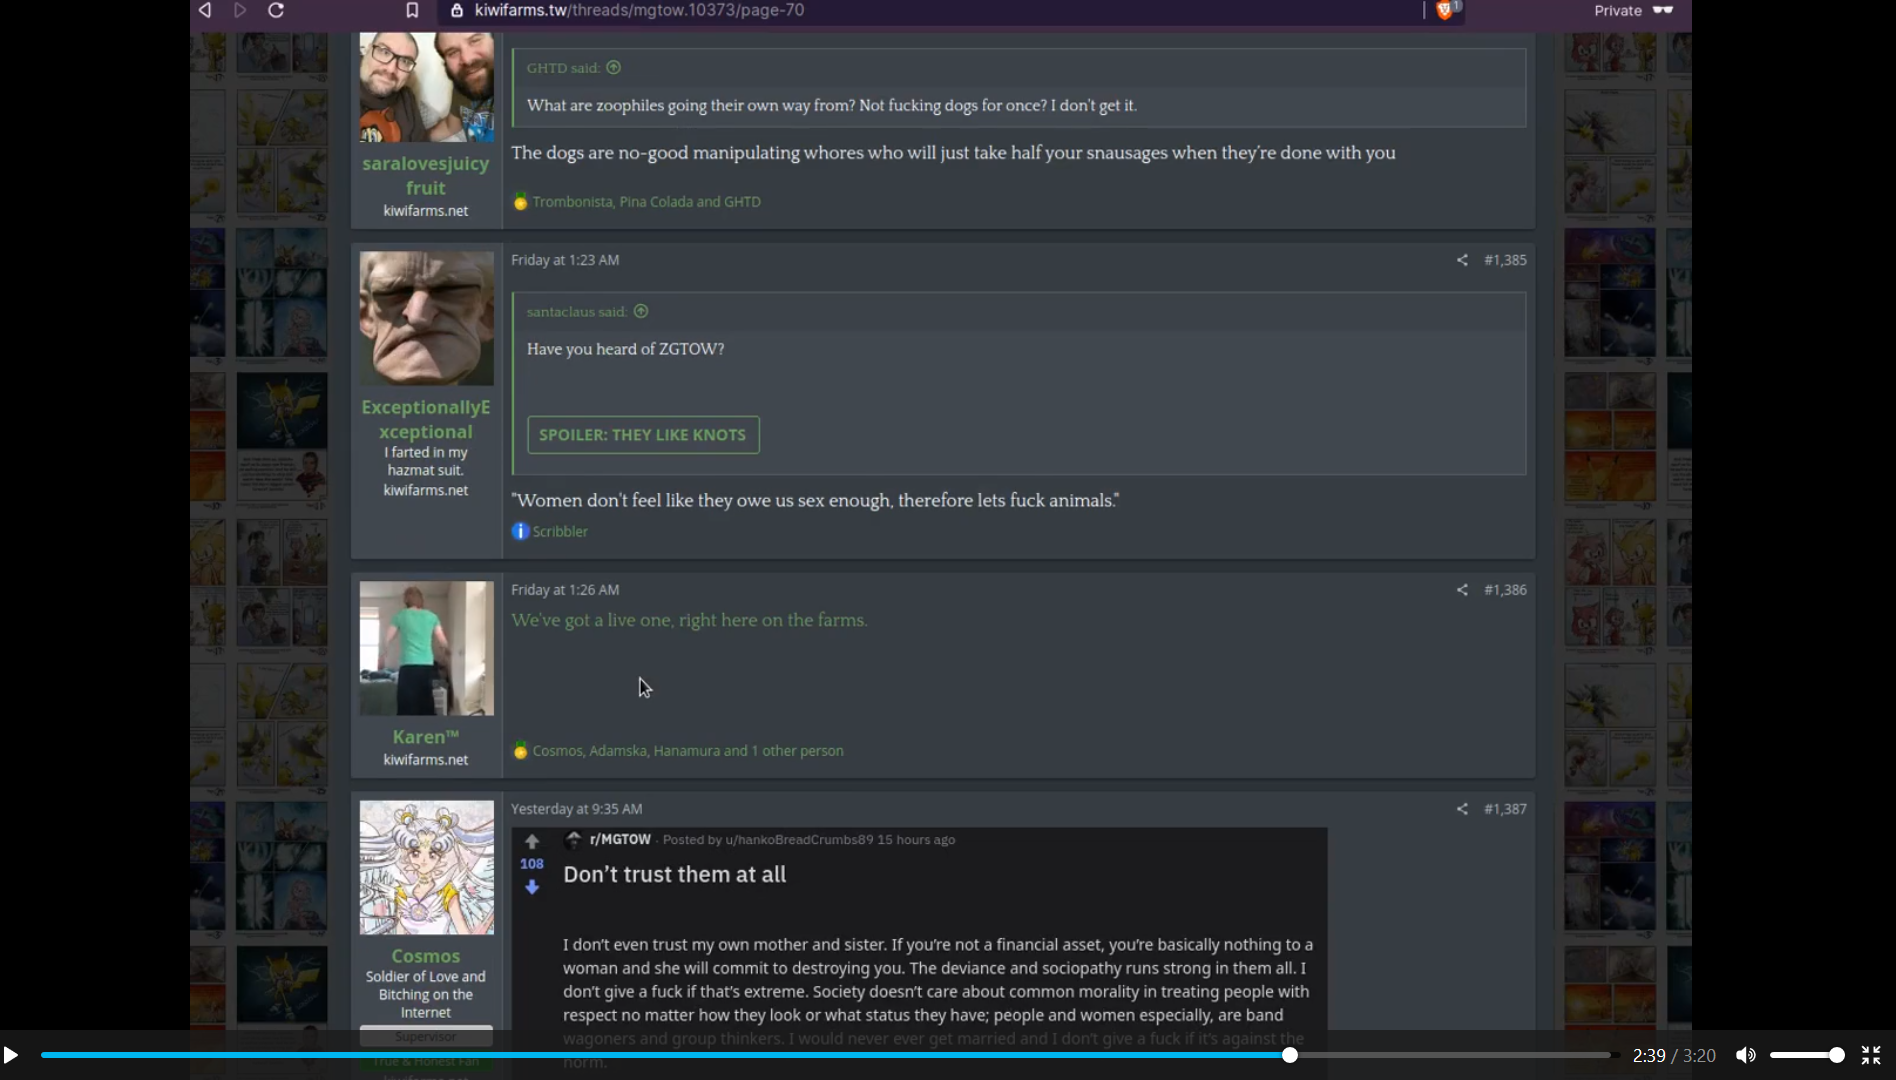Open the santaclaus quote source arrow

click(641, 312)
